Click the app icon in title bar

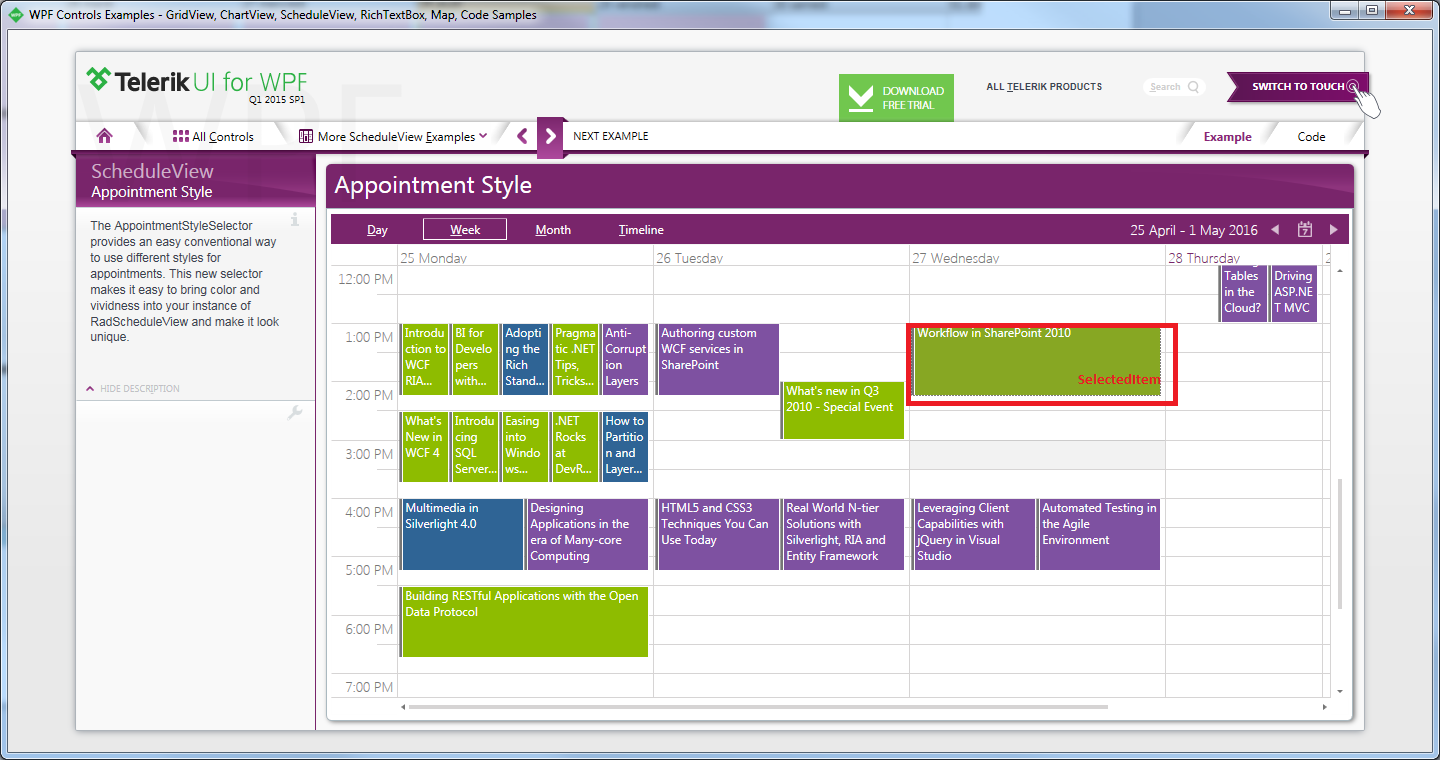(x=17, y=15)
